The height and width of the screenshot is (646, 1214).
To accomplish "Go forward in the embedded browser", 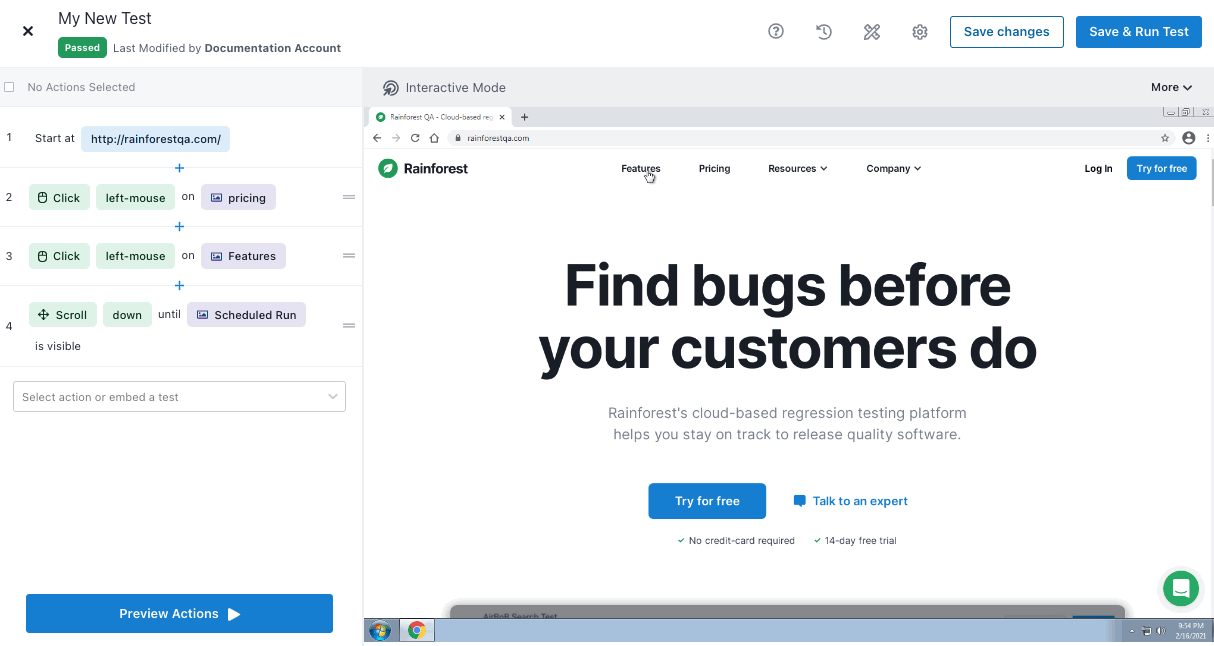I will 396,138.
